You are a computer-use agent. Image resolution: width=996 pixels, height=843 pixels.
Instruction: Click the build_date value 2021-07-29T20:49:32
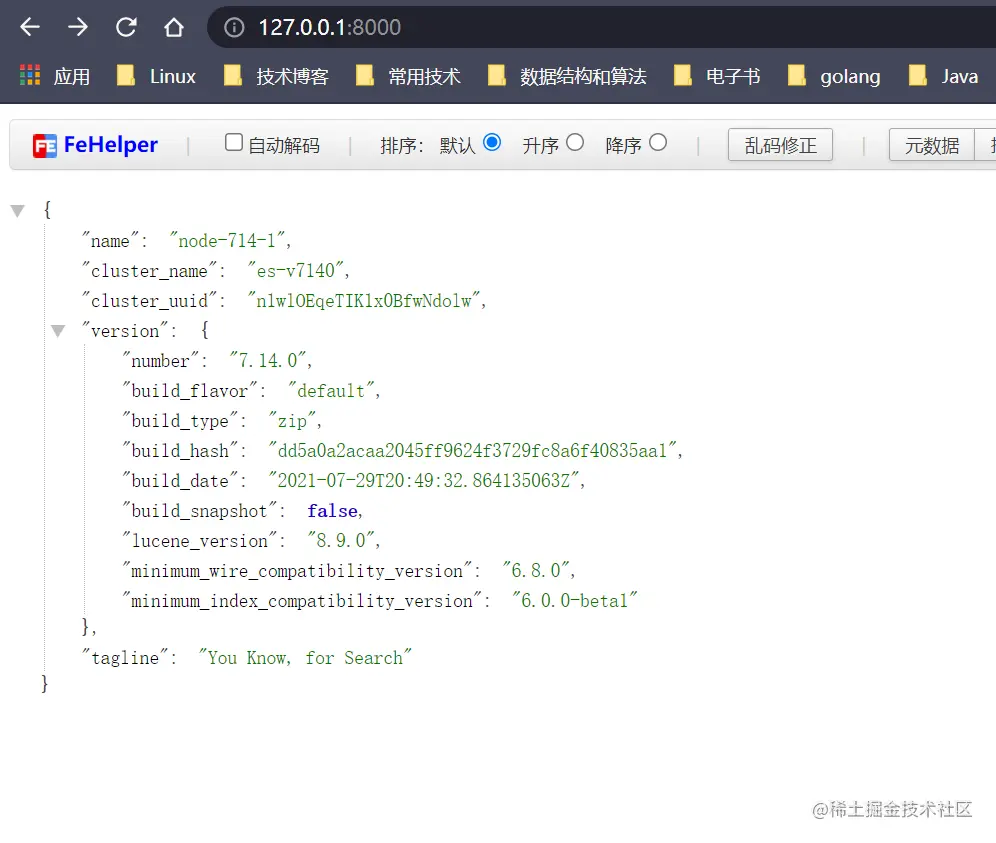[423, 480]
